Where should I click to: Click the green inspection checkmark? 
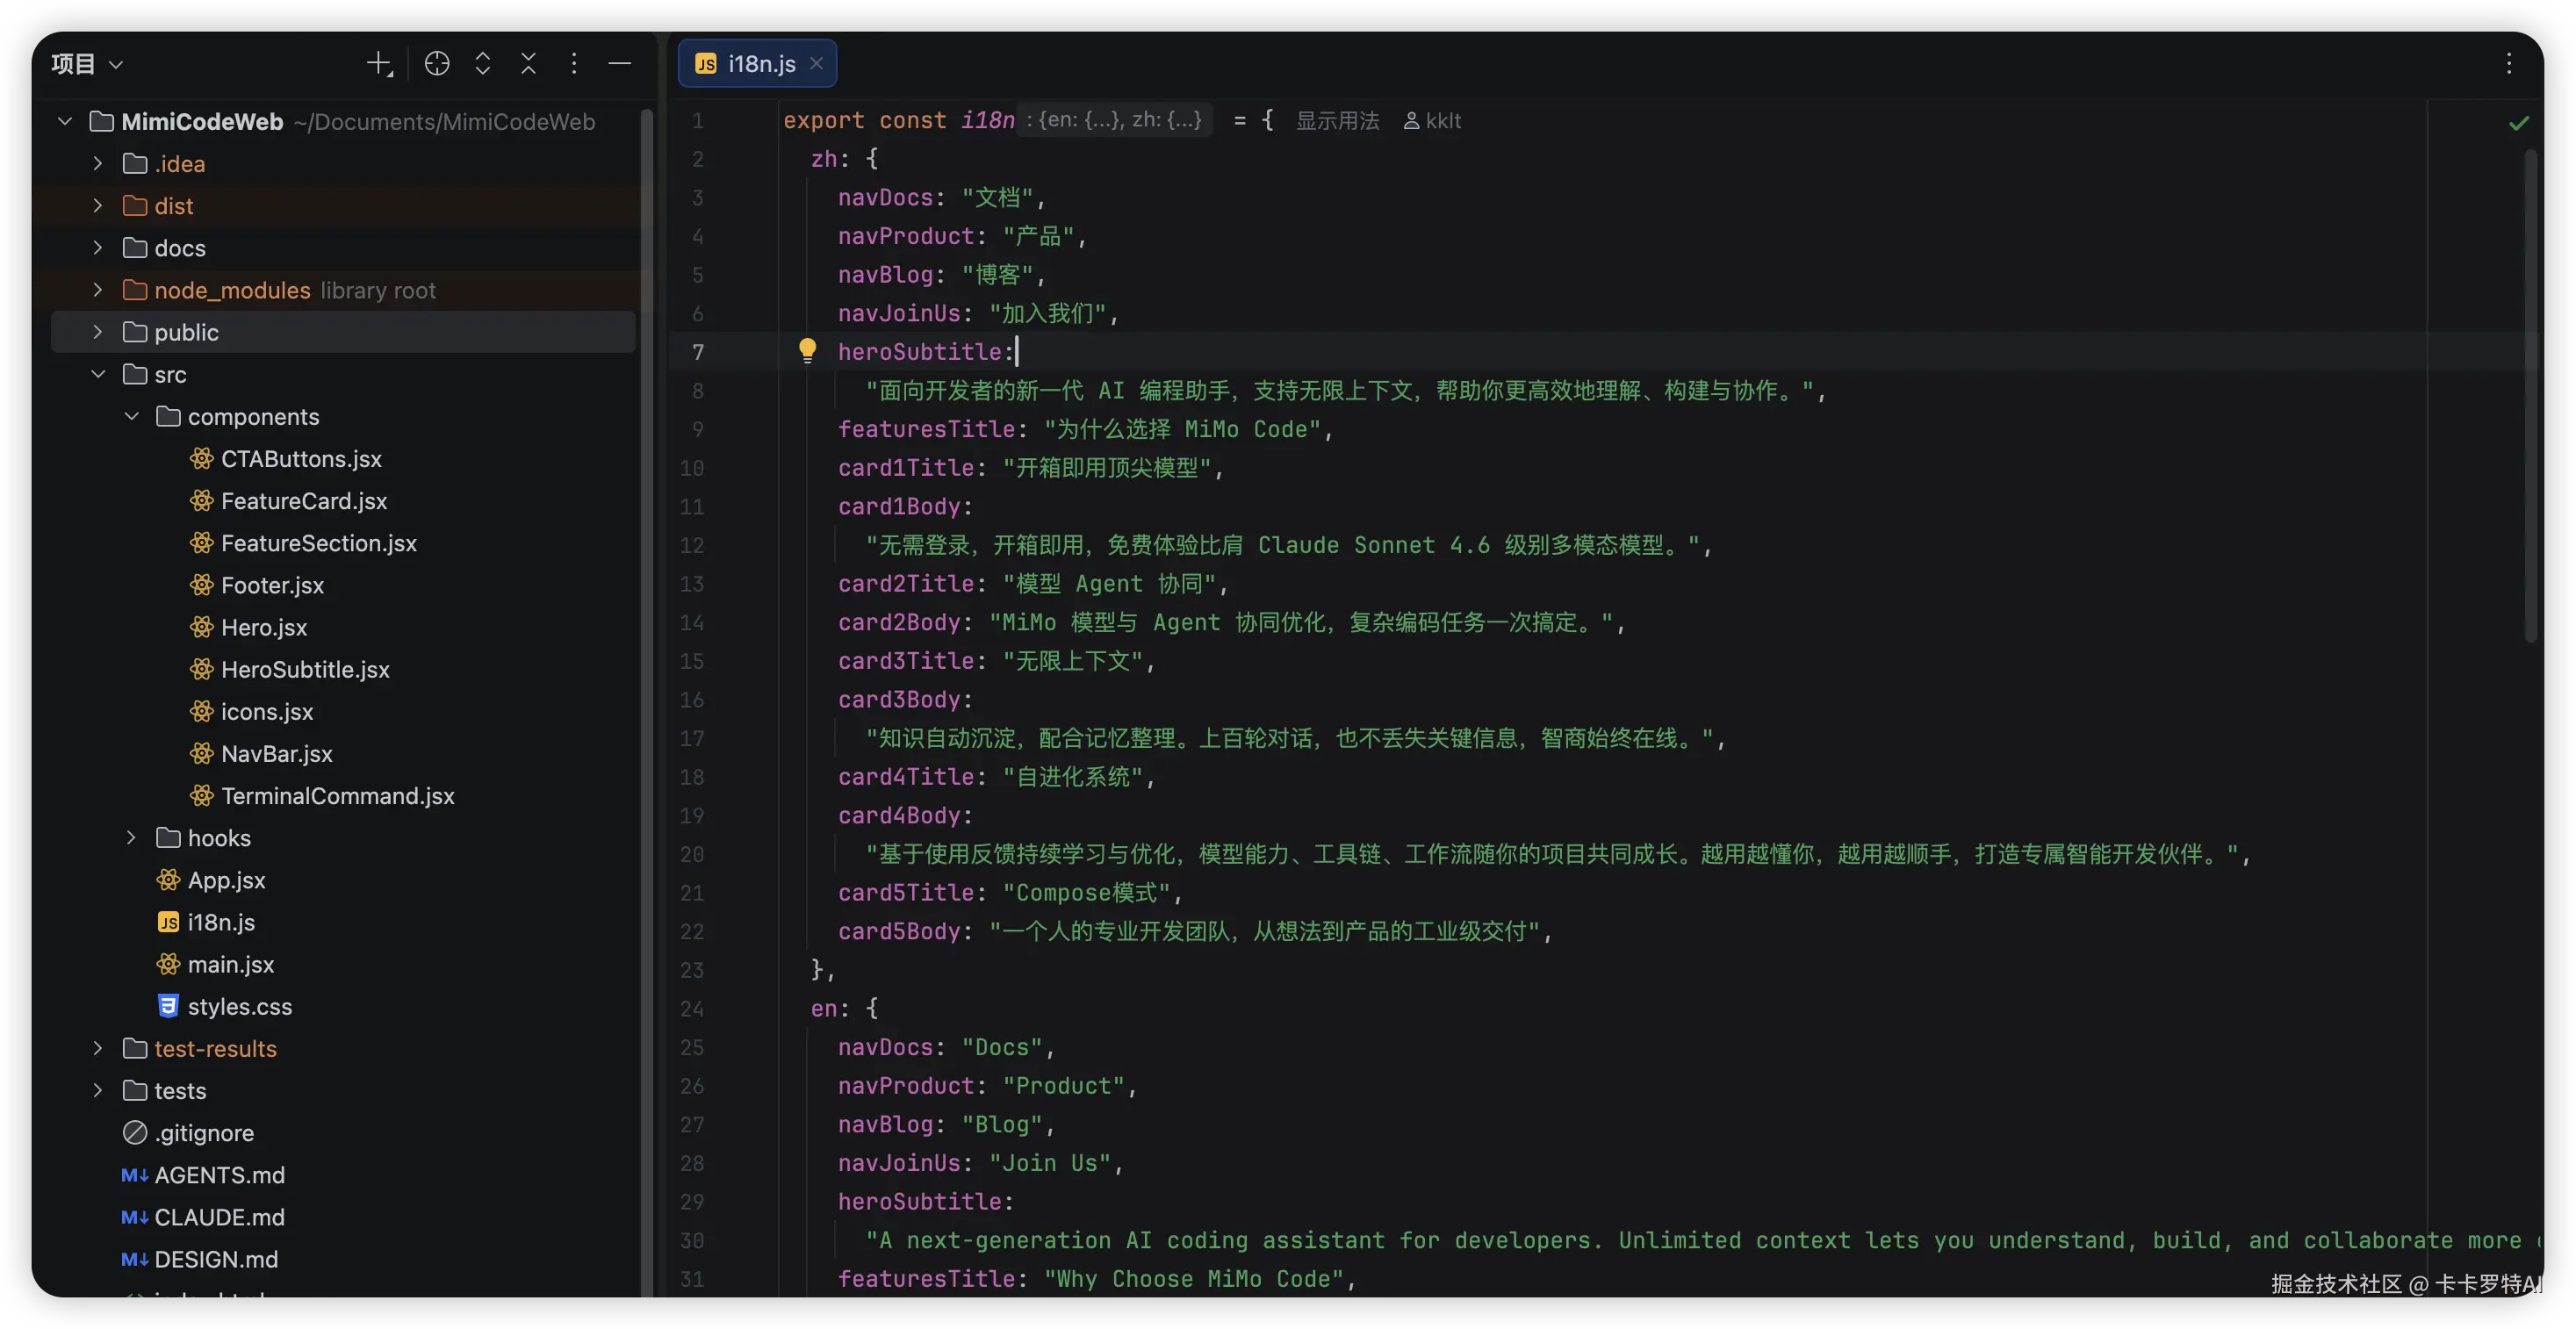(2519, 123)
